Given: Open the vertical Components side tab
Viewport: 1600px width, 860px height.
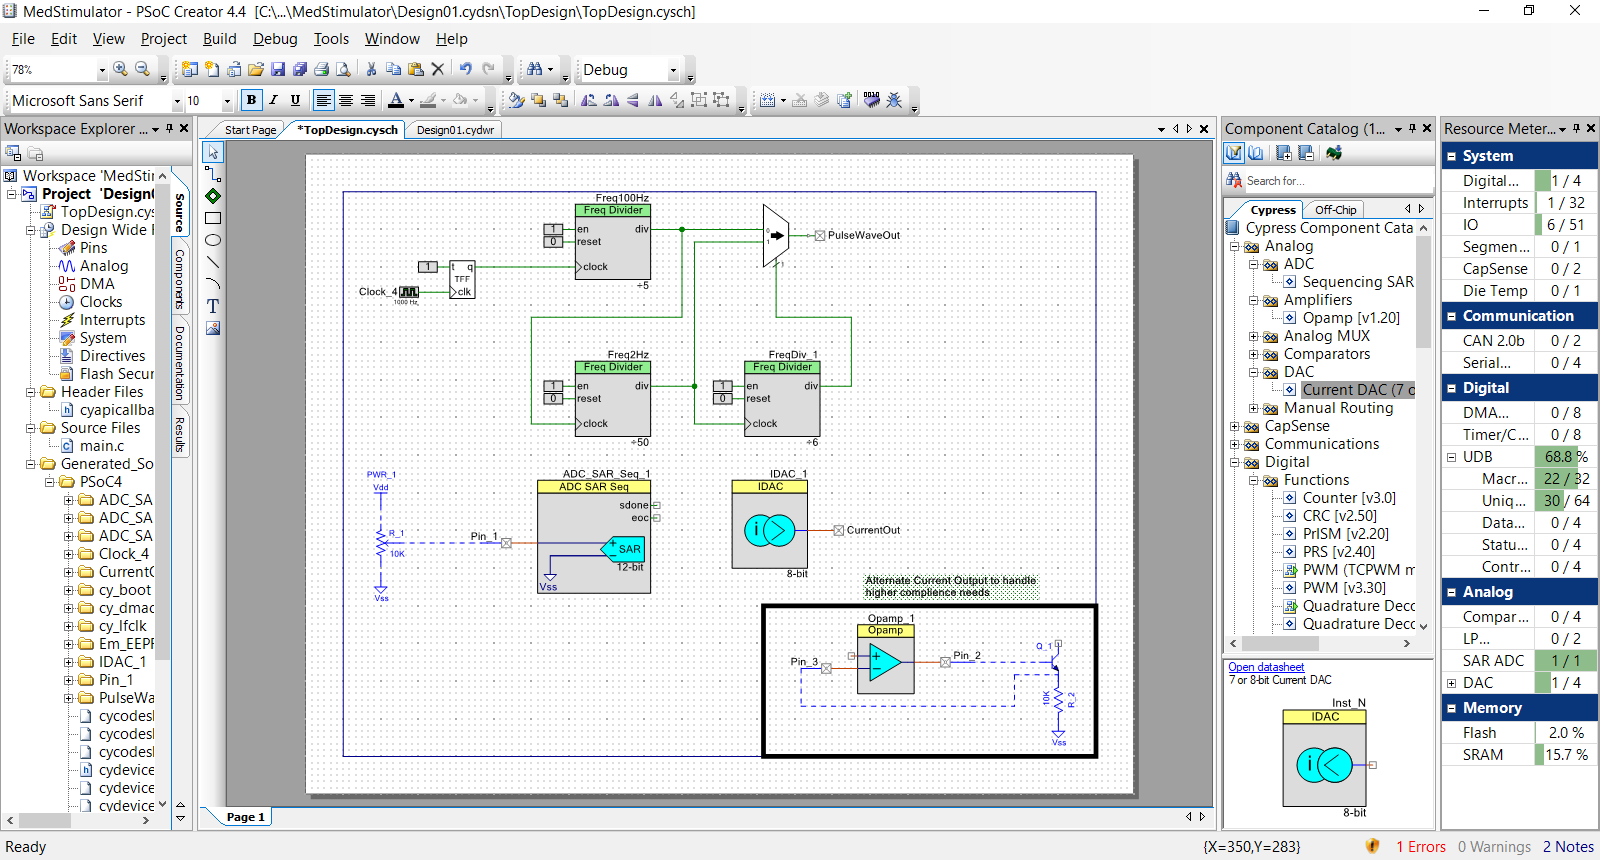Looking at the screenshot, I should coord(180,278).
